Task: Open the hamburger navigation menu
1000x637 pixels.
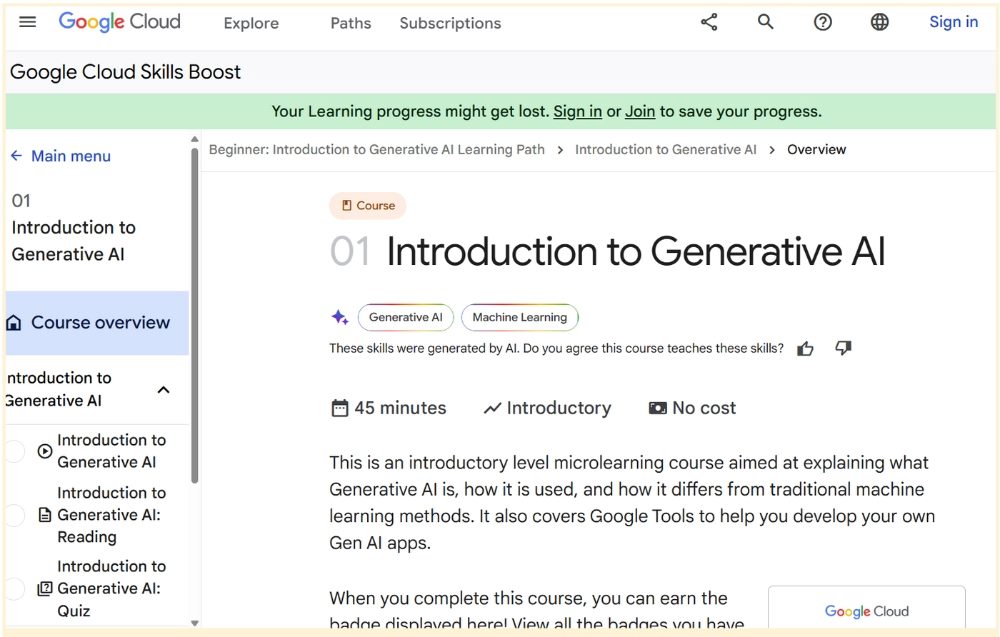Action: [x=27, y=22]
